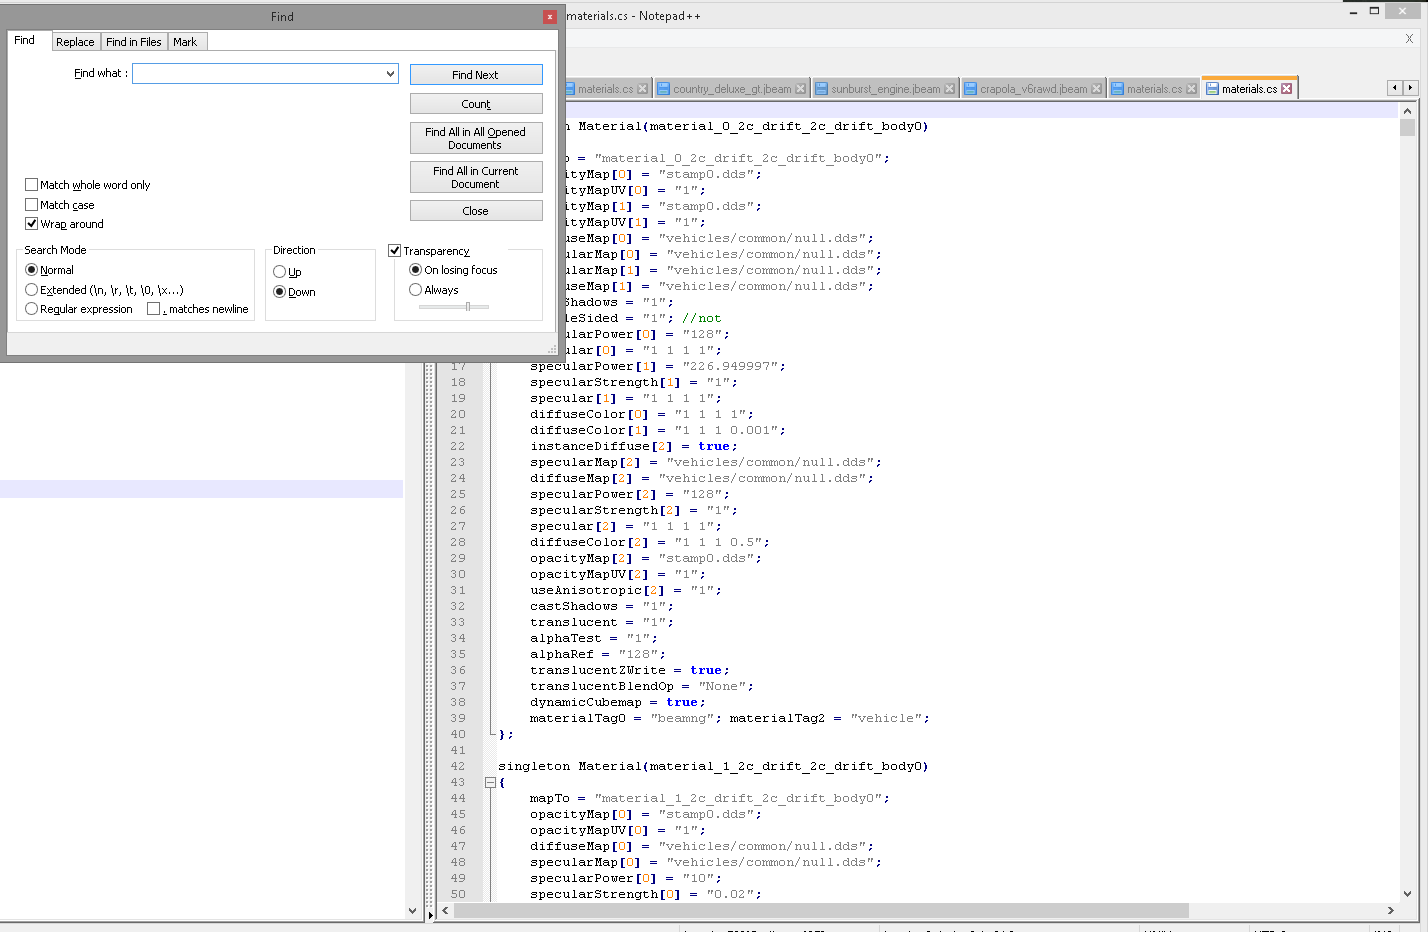Switch to the Replace tab
Screen dimensions: 1428x932
coord(75,42)
